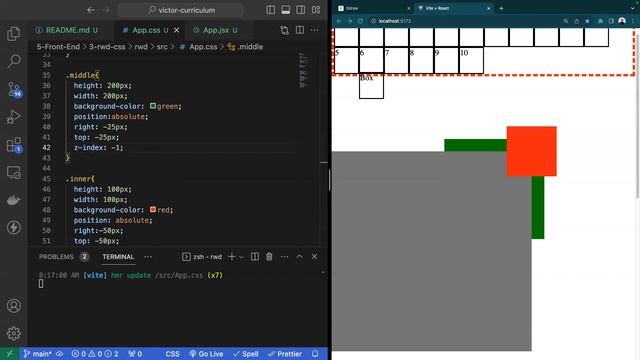Open errors and warnings status item
640x360 pixels.
click(x=95, y=354)
